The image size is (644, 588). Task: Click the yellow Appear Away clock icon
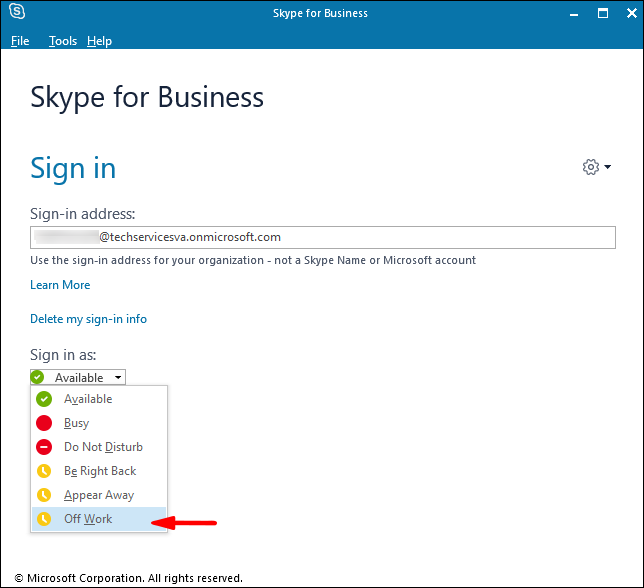coord(44,495)
